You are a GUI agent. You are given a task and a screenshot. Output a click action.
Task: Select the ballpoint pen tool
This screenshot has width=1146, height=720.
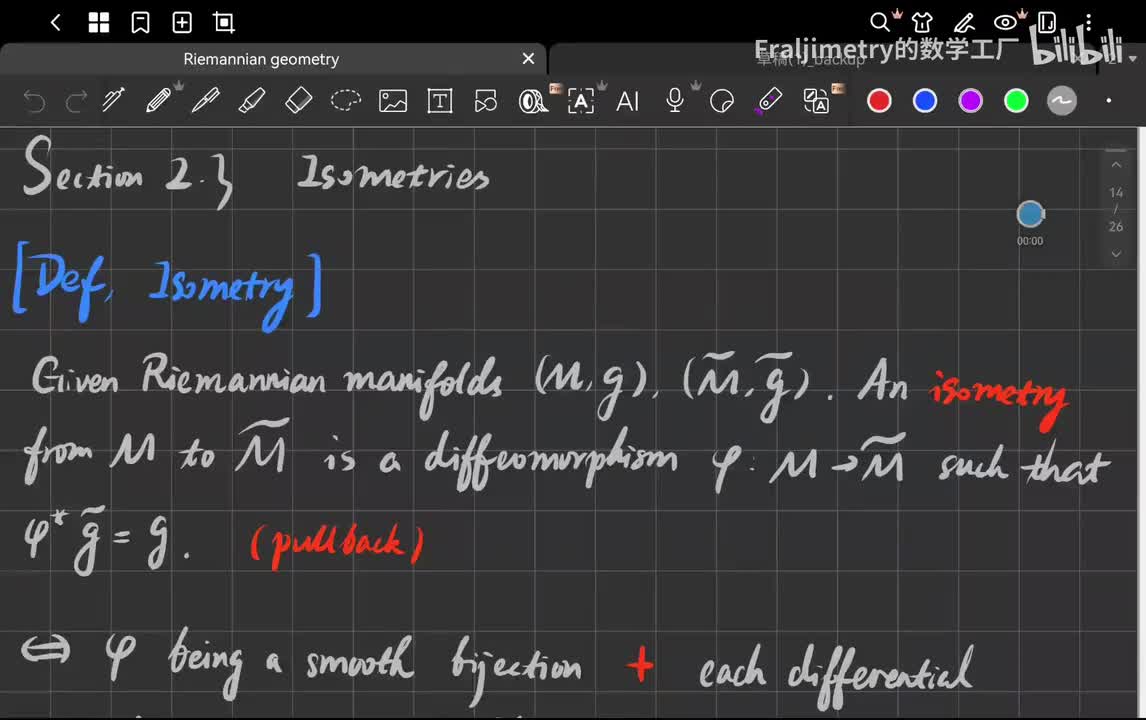pos(205,100)
